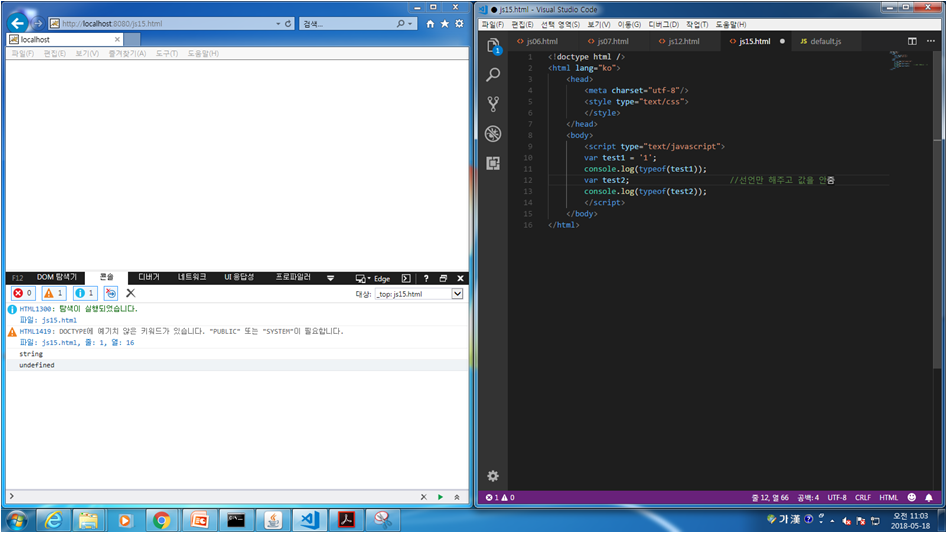Click the IE search magnifier icon

400,24
